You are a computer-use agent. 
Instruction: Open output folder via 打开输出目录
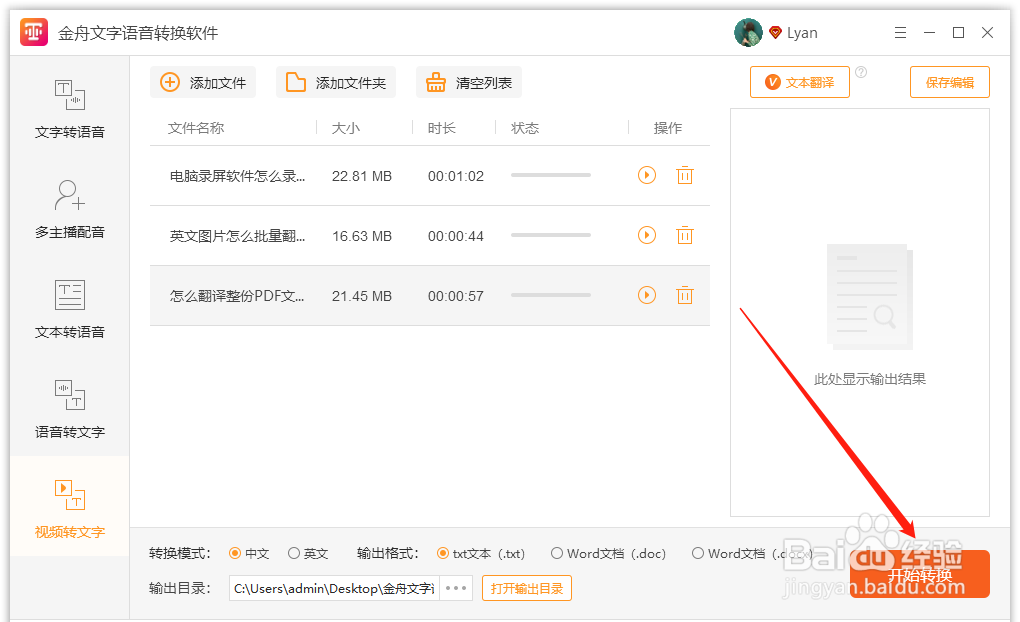point(526,588)
